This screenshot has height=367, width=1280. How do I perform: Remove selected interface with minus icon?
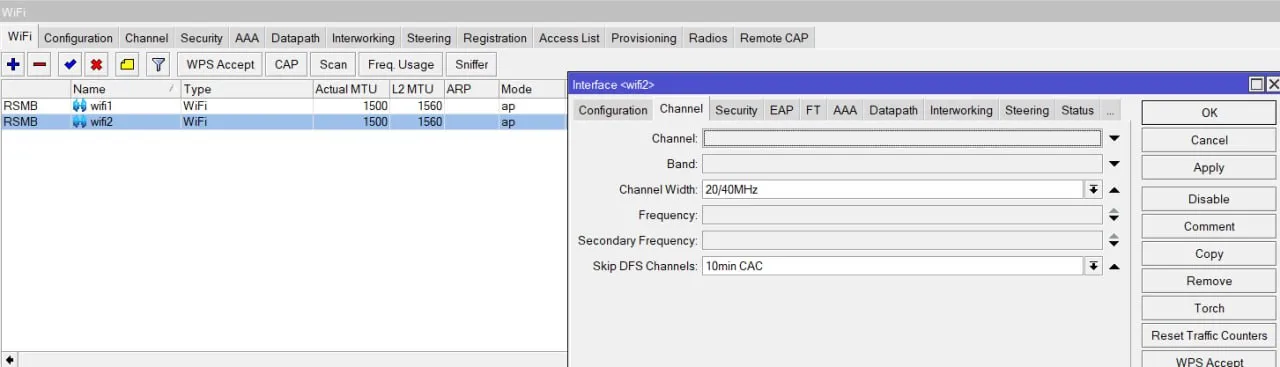(x=40, y=64)
